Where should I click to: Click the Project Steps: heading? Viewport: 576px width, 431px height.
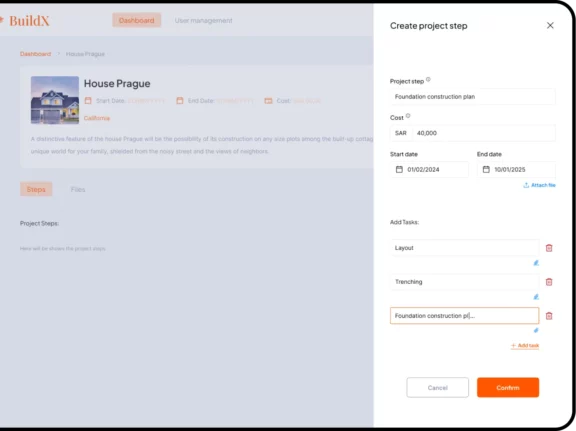pos(39,223)
